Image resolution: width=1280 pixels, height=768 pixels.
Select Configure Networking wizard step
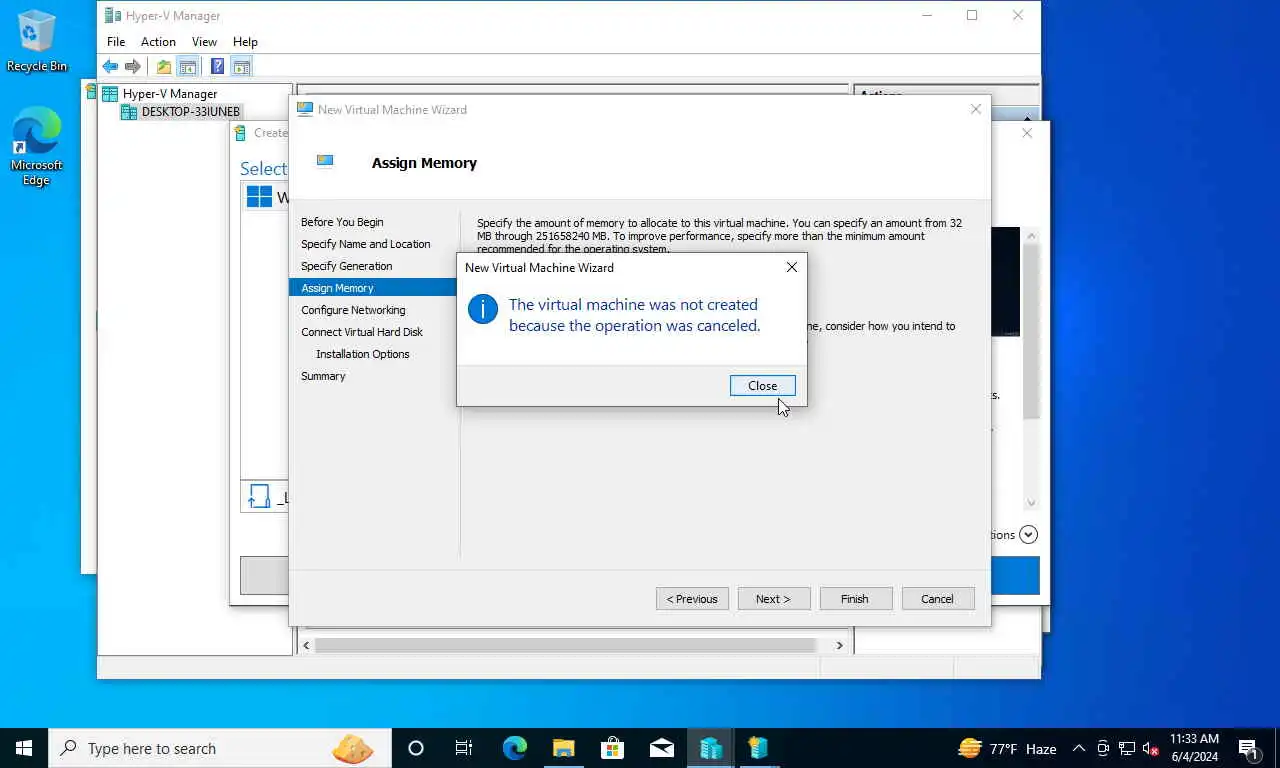point(353,310)
